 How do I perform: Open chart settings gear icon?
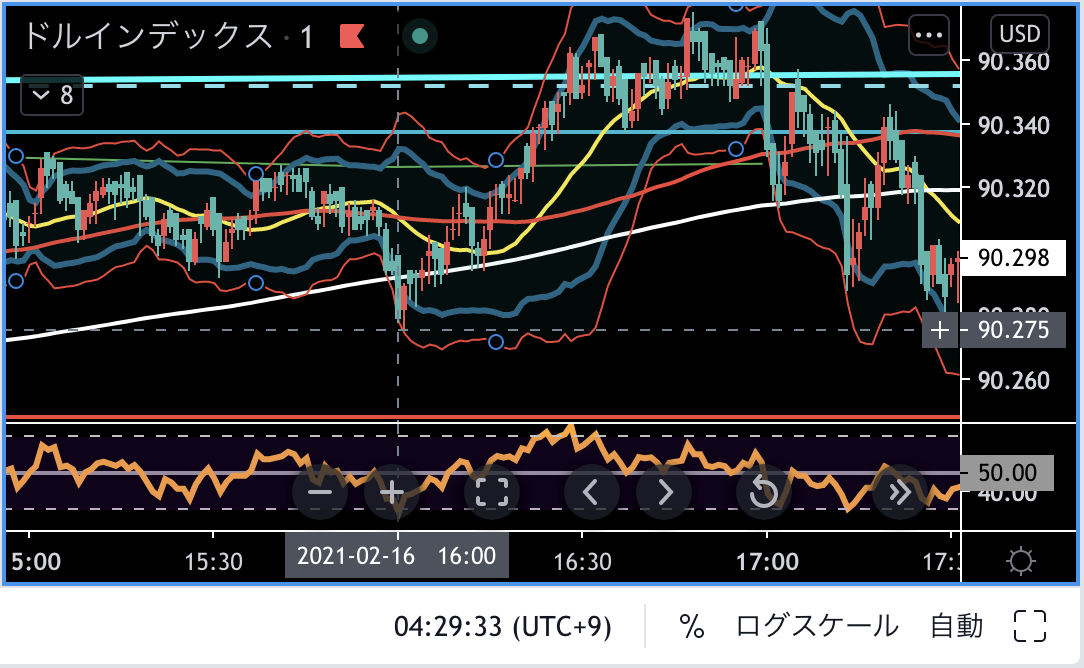click(1021, 561)
